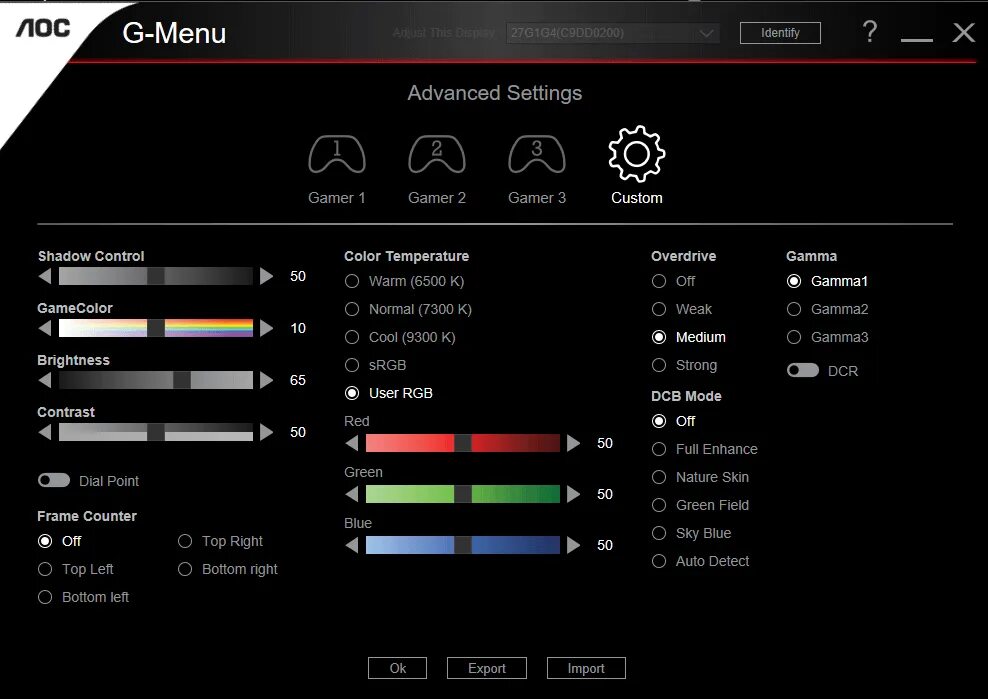The height and width of the screenshot is (699, 988).
Task: Decrease Green value with left arrow
Action: (x=352, y=494)
